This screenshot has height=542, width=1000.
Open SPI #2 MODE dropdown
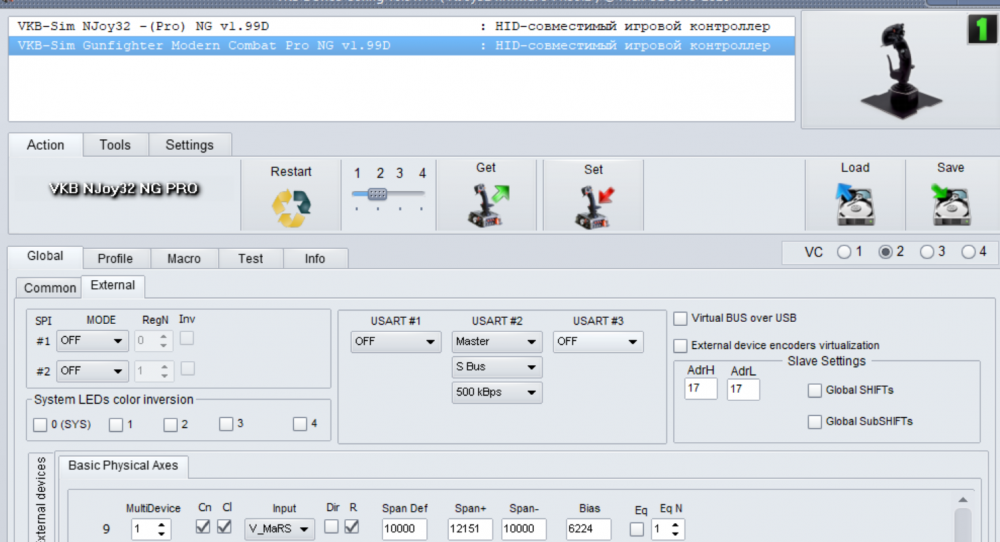pyautogui.click(x=92, y=370)
